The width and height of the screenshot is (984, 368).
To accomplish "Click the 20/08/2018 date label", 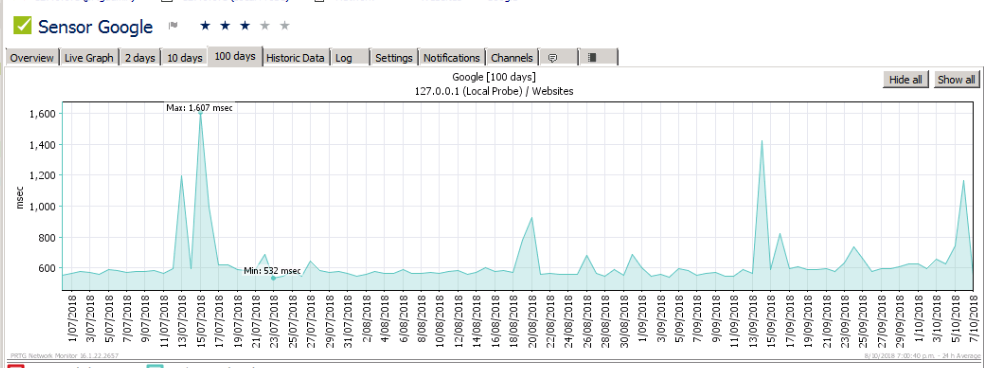I will point(532,321).
